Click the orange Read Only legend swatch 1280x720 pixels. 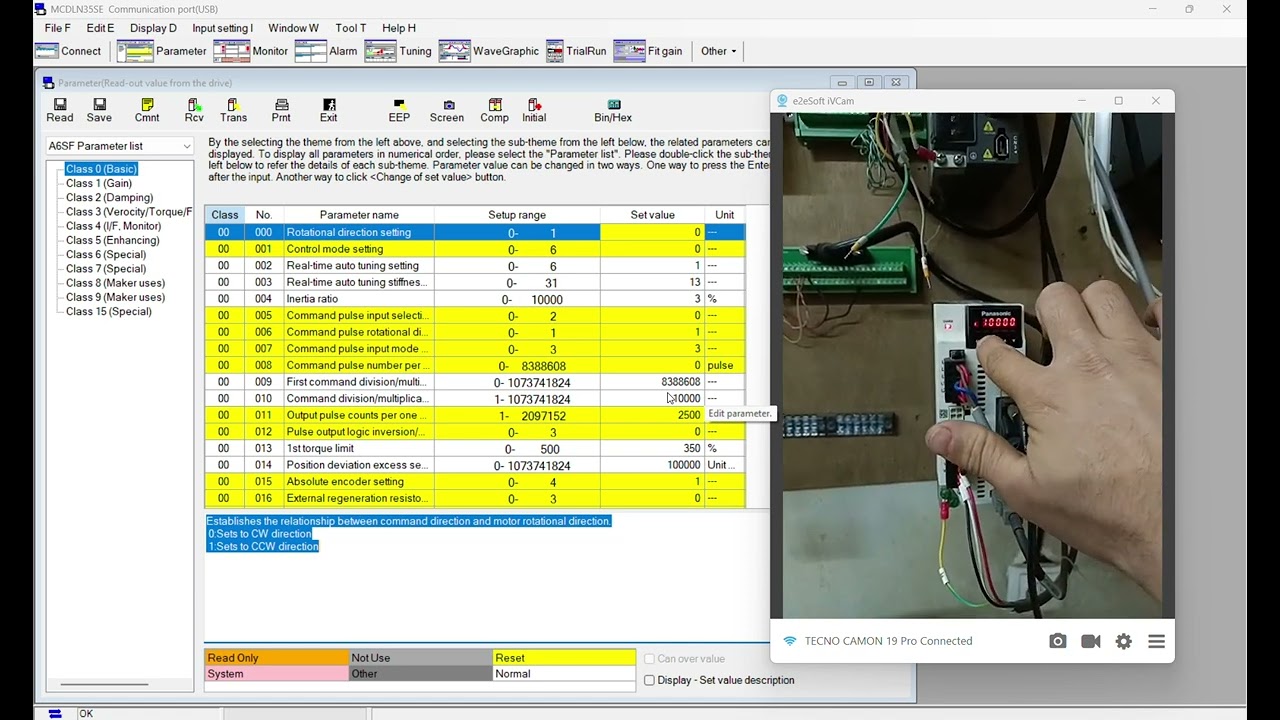(x=276, y=658)
